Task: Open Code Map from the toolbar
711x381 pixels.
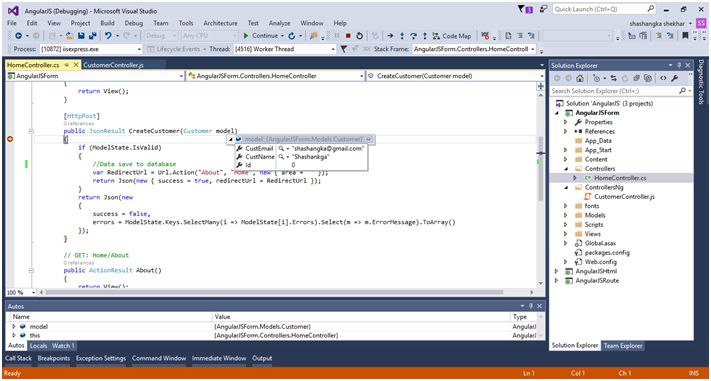Action: tap(452, 36)
